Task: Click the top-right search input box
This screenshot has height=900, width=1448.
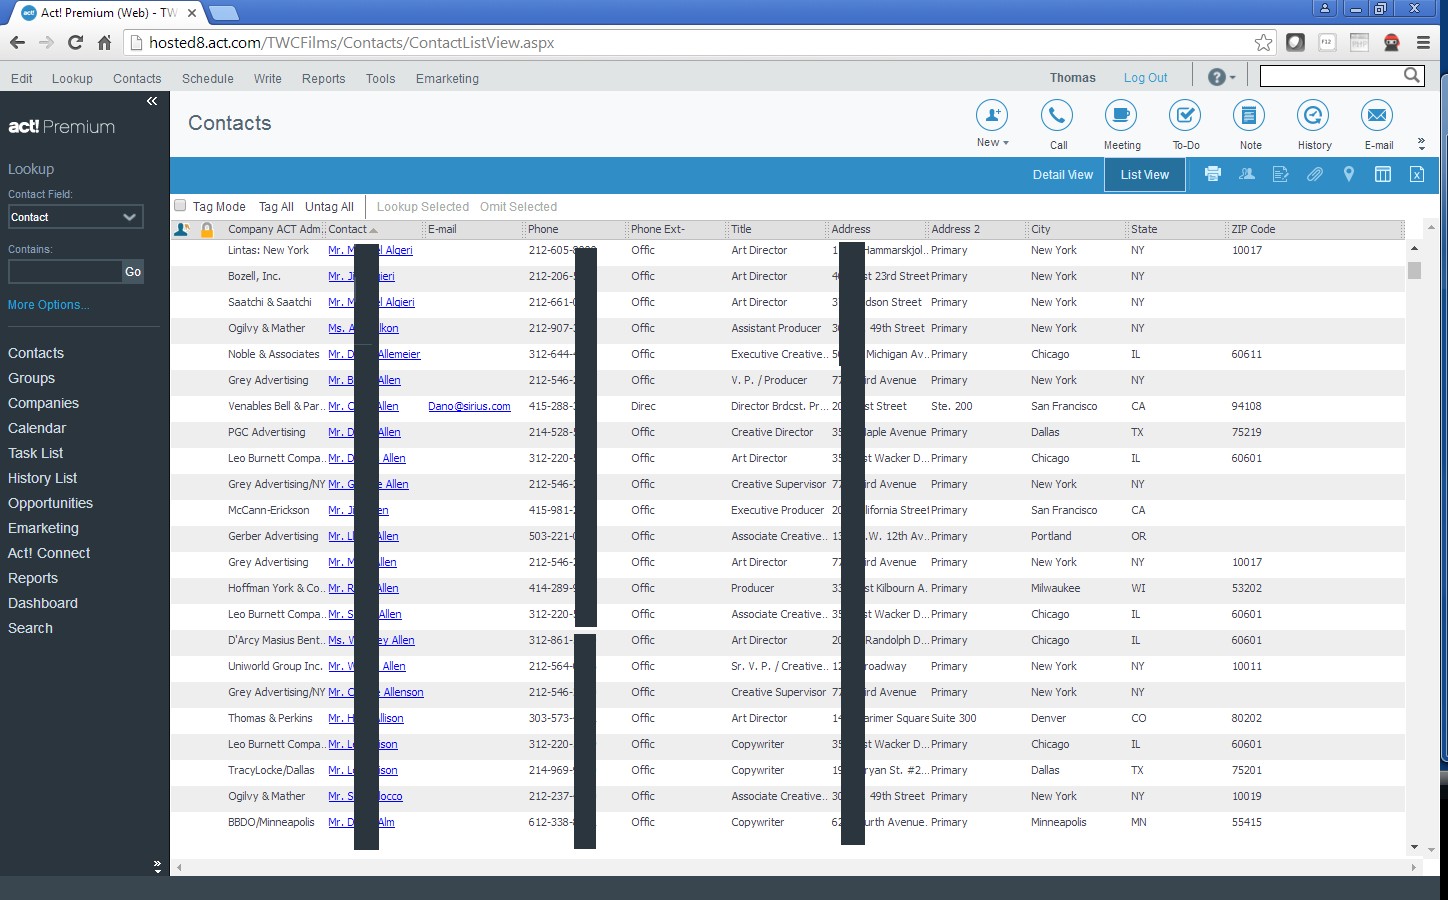Action: pyautogui.click(x=1331, y=75)
